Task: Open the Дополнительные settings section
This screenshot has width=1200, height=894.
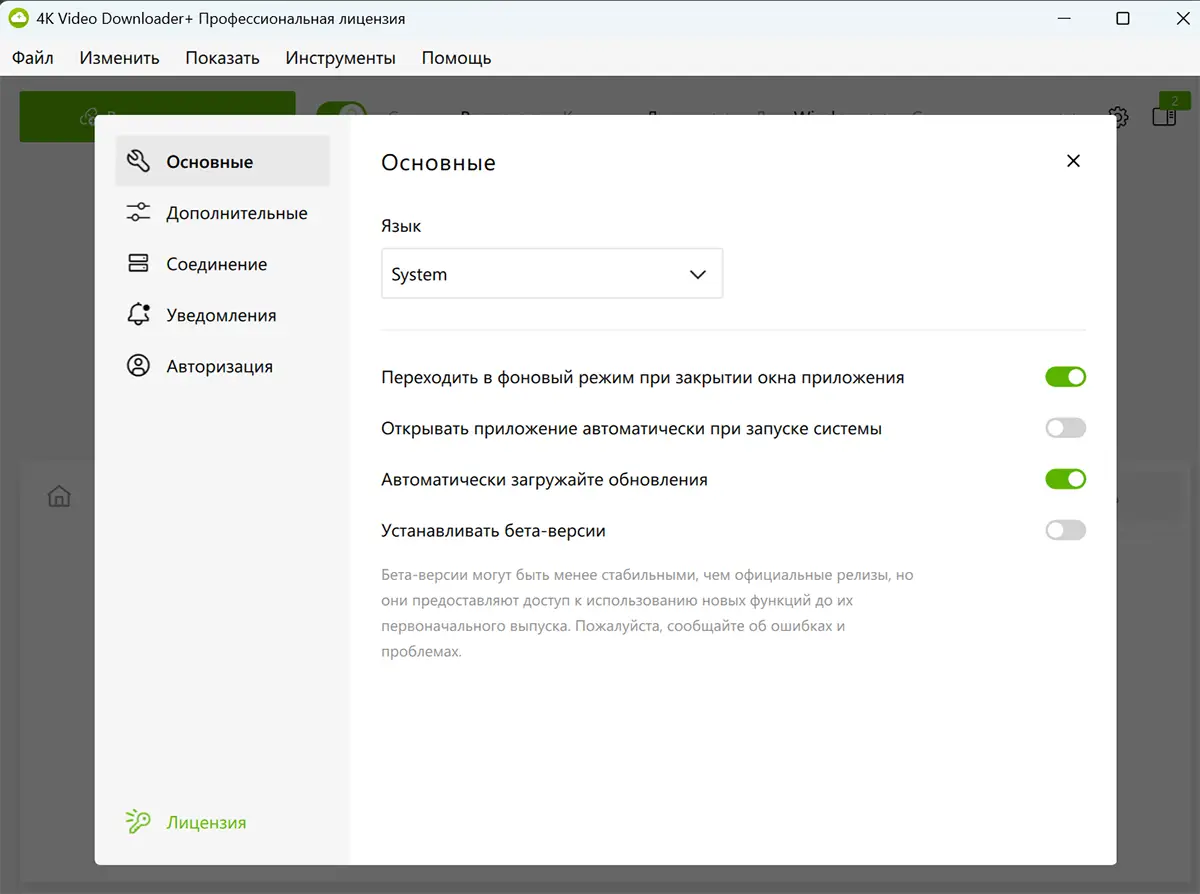Action: click(x=222, y=213)
